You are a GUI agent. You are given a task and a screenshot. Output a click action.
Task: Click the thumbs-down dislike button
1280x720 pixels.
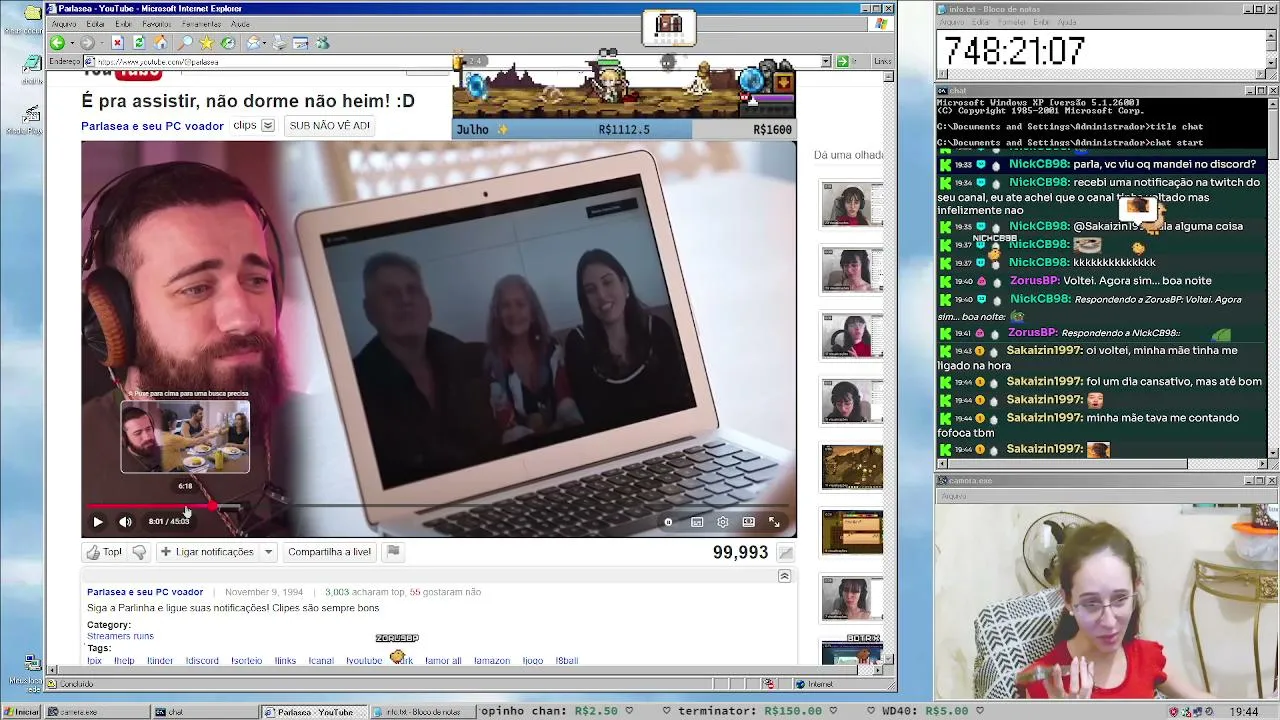(x=139, y=552)
